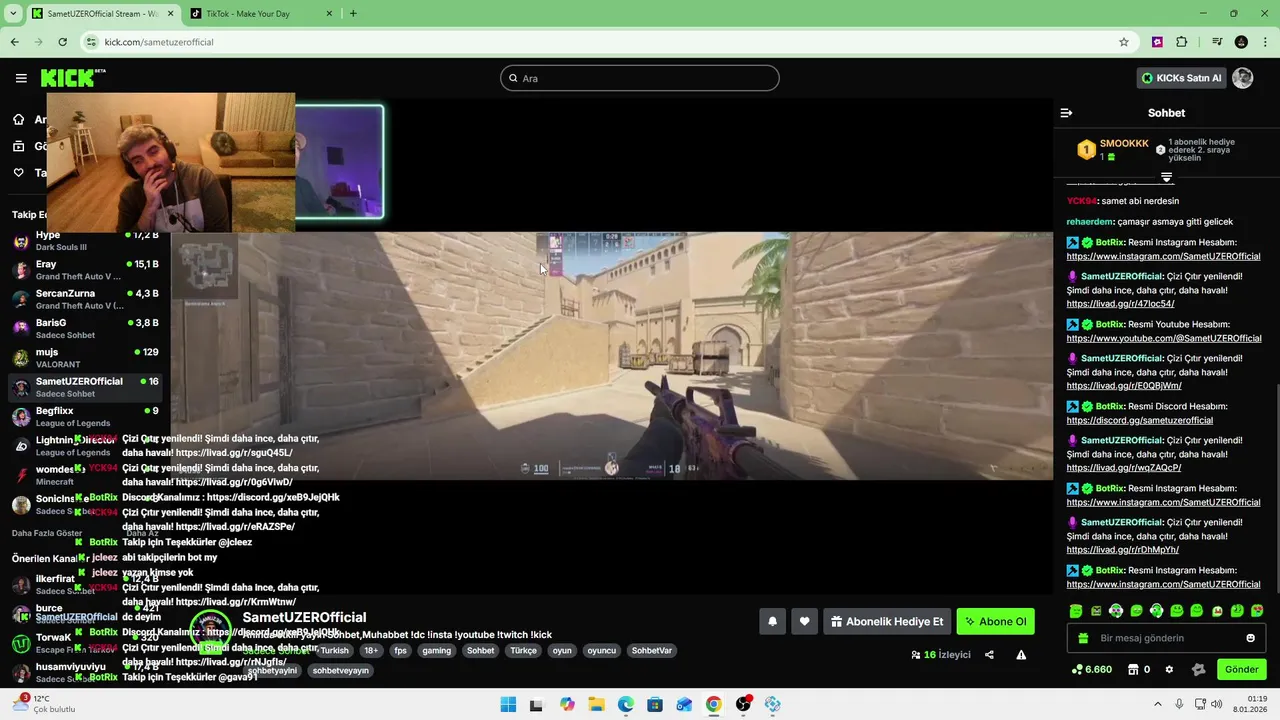The image size is (1280, 720).
Task: Enable stream notifications with the bell icon
Action: (x=772, y=621)
